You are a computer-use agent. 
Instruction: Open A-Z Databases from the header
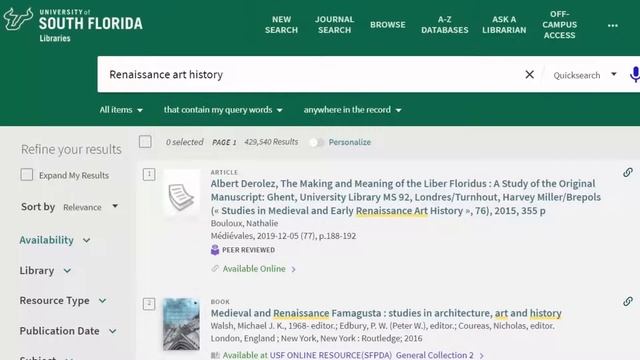pos(445,24)
